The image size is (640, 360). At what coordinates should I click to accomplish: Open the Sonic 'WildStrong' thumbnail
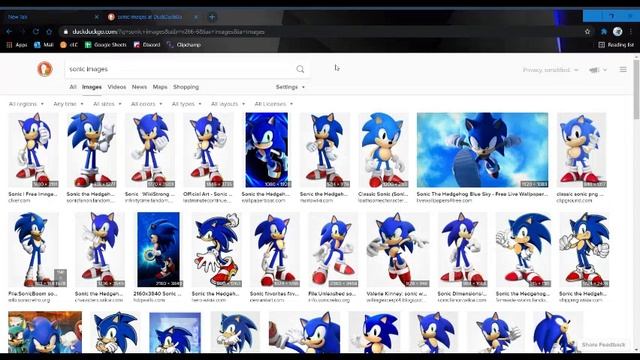point(150,150)
